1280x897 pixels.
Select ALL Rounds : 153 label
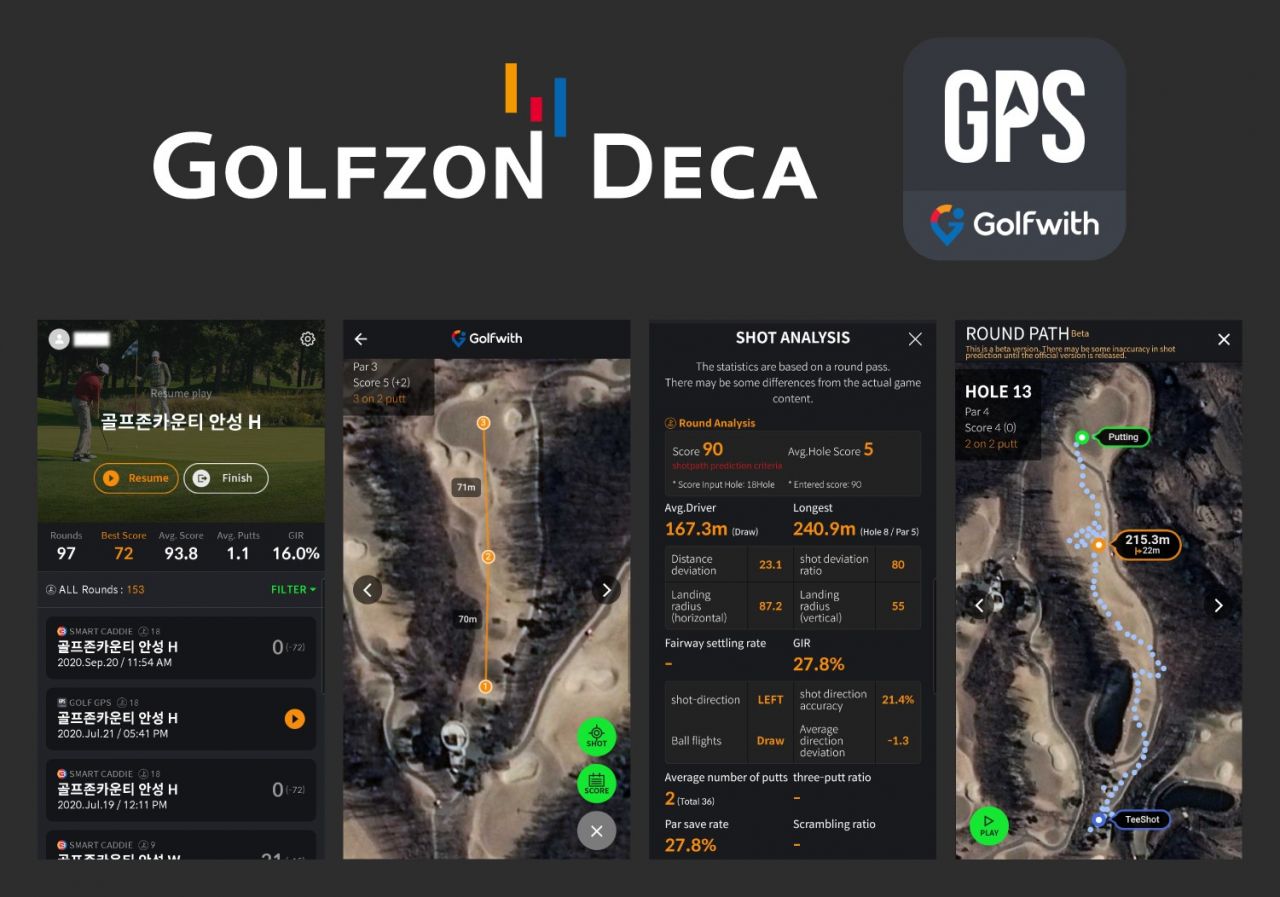coord(95,590)
